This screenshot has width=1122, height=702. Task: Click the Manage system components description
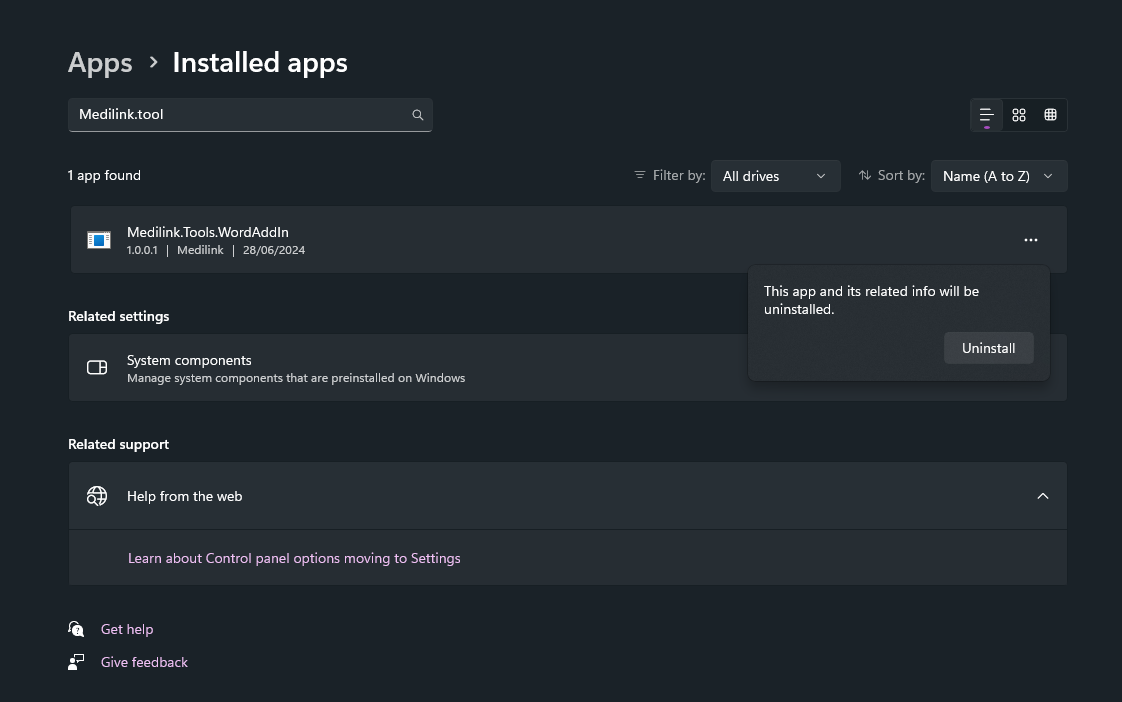pos(296,378)
